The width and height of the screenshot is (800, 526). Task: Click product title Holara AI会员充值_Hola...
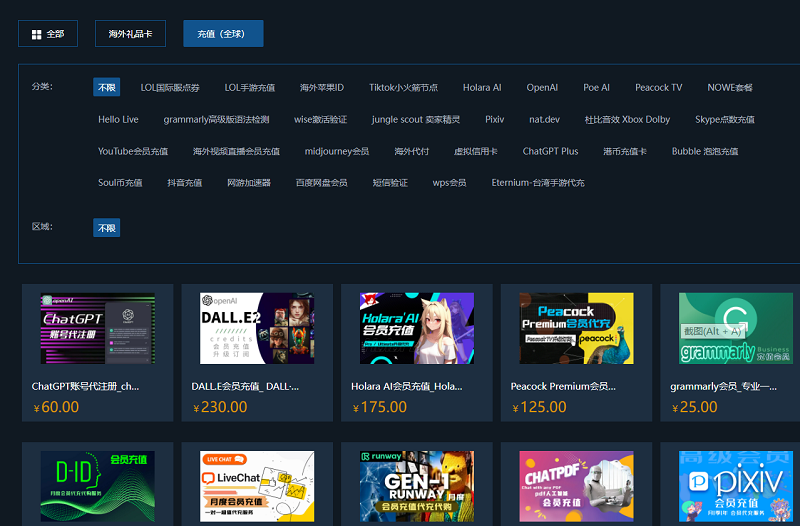[407, 386]
